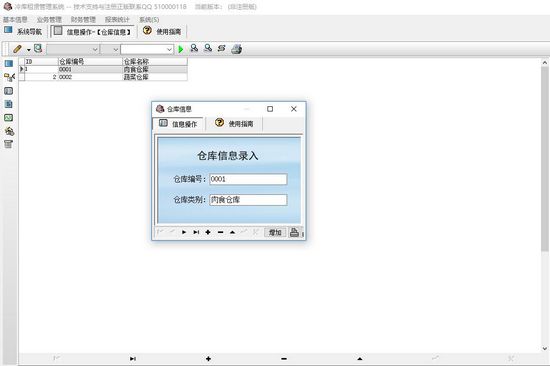Click the up-triangle edit icon in the bottom navigator
This screenshot has height=366, width=550.
(x=360, y=359)
